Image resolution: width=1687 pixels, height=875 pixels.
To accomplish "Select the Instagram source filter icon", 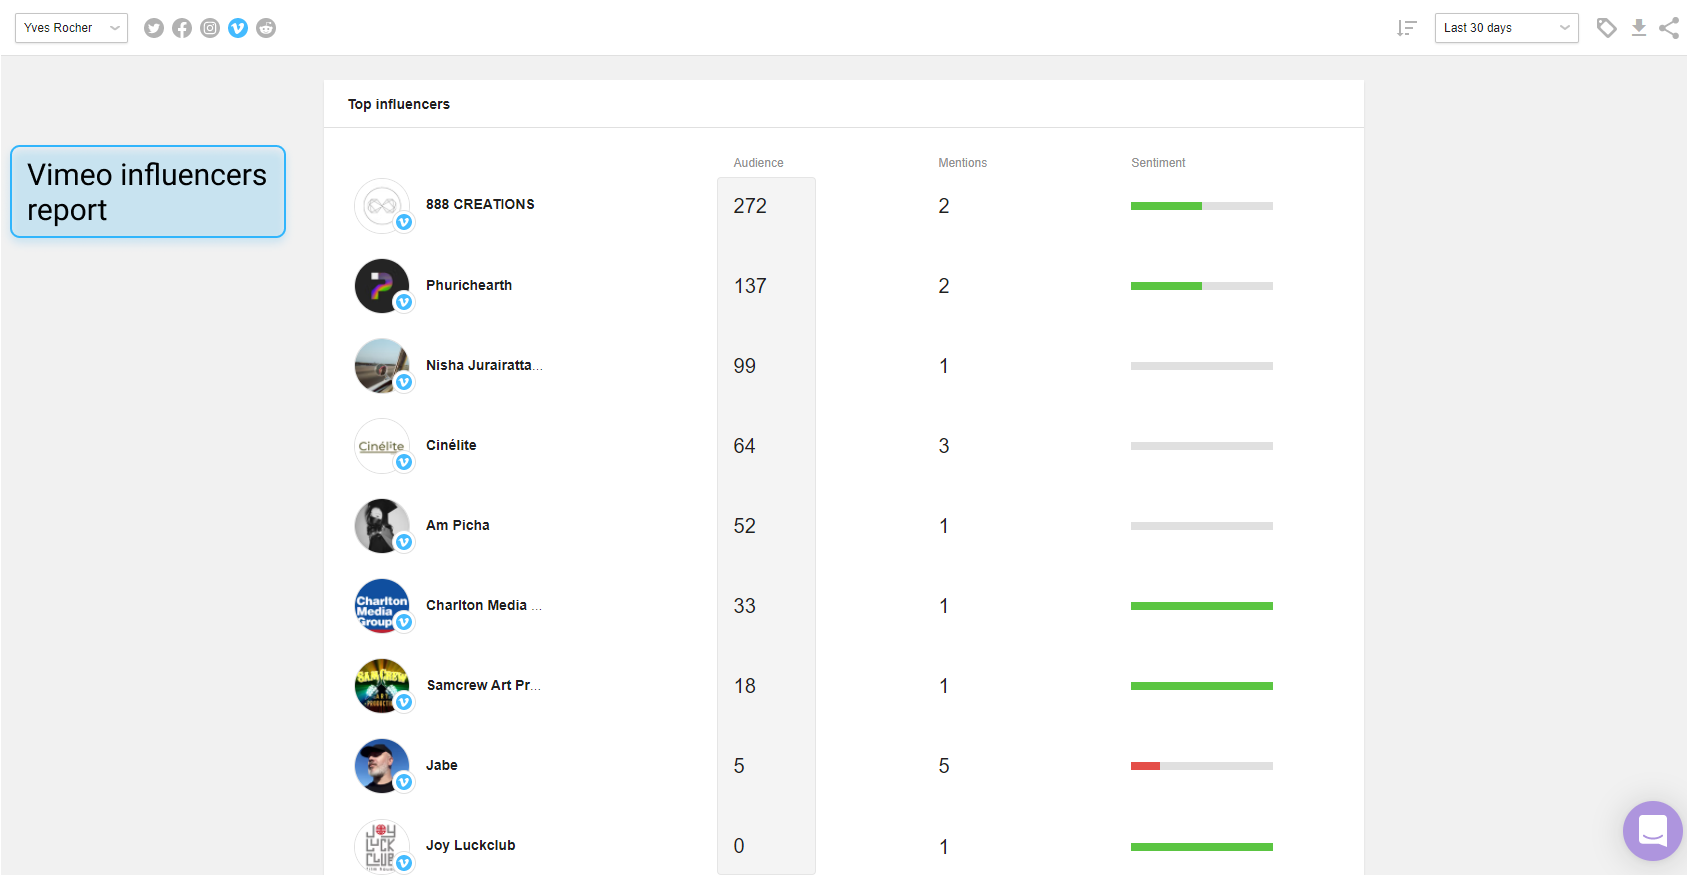I will (210, 28).
